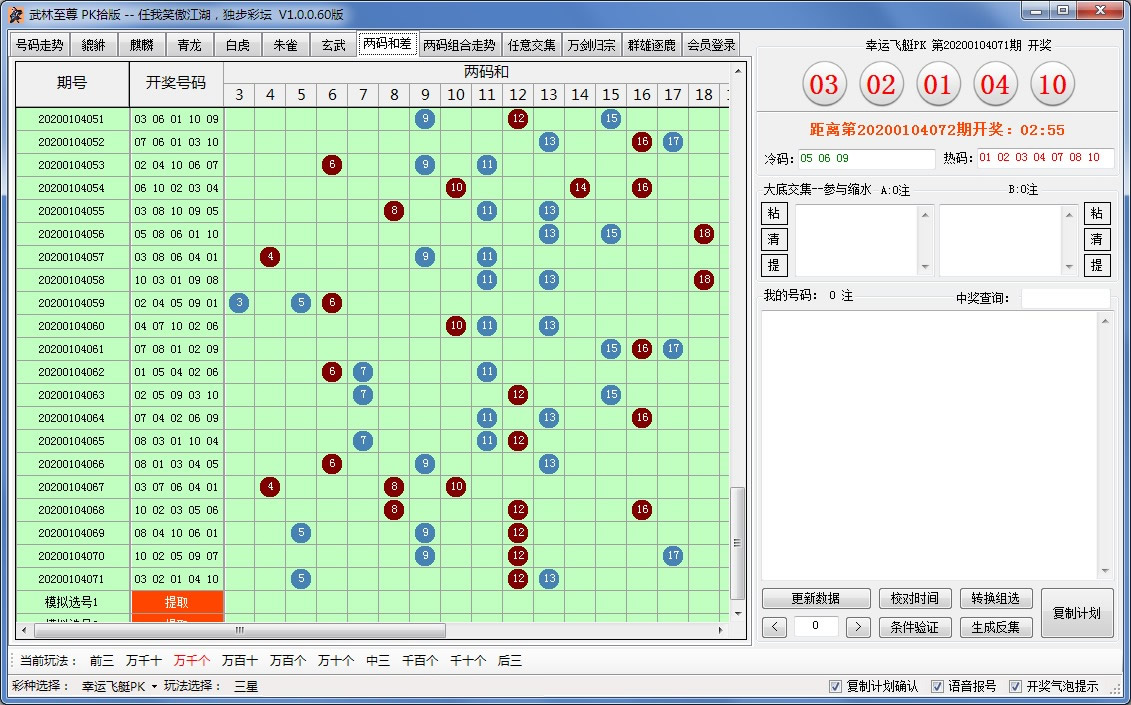Open the 万剑归宗 function

point(591,44)
